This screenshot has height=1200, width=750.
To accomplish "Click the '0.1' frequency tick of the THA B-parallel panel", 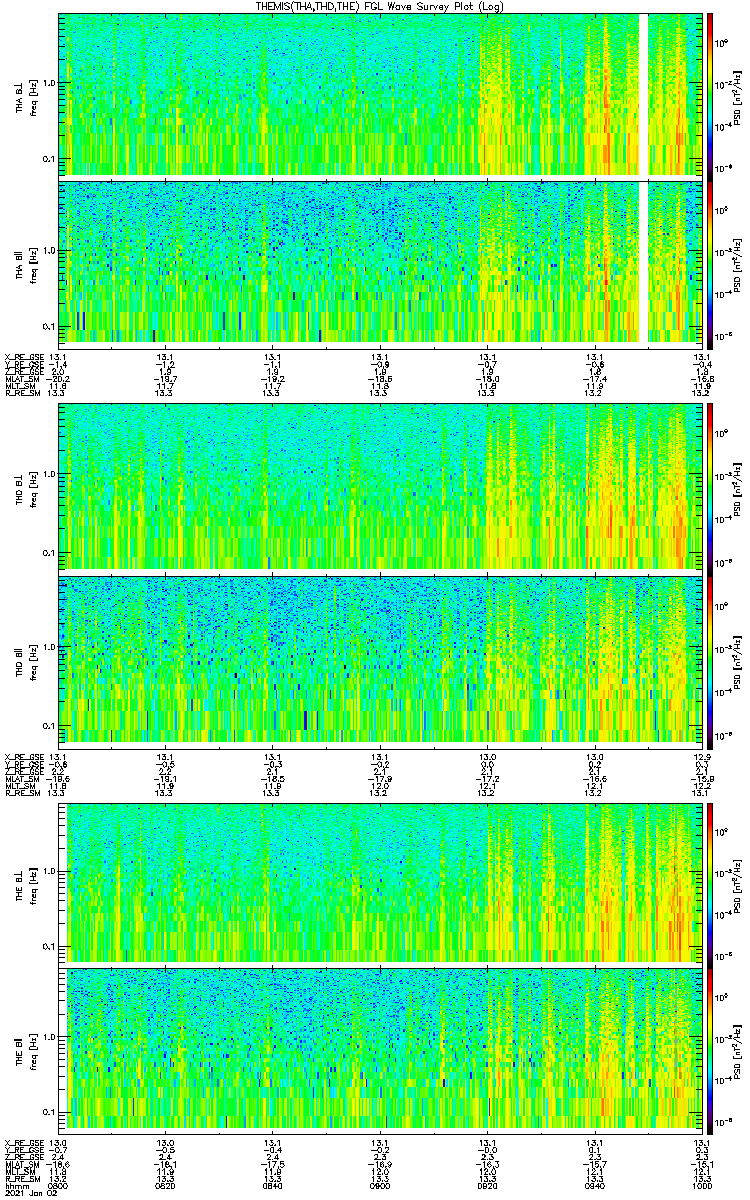I will 48,326.
